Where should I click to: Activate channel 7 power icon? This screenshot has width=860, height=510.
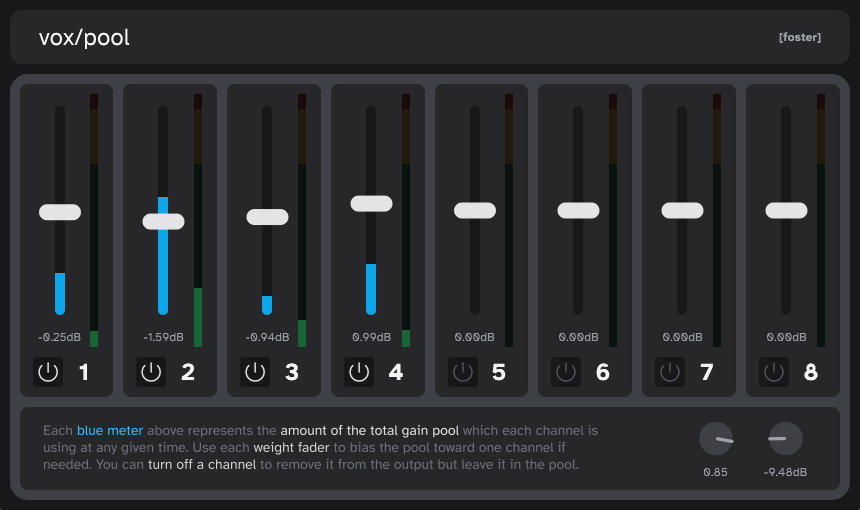[670, 372]
